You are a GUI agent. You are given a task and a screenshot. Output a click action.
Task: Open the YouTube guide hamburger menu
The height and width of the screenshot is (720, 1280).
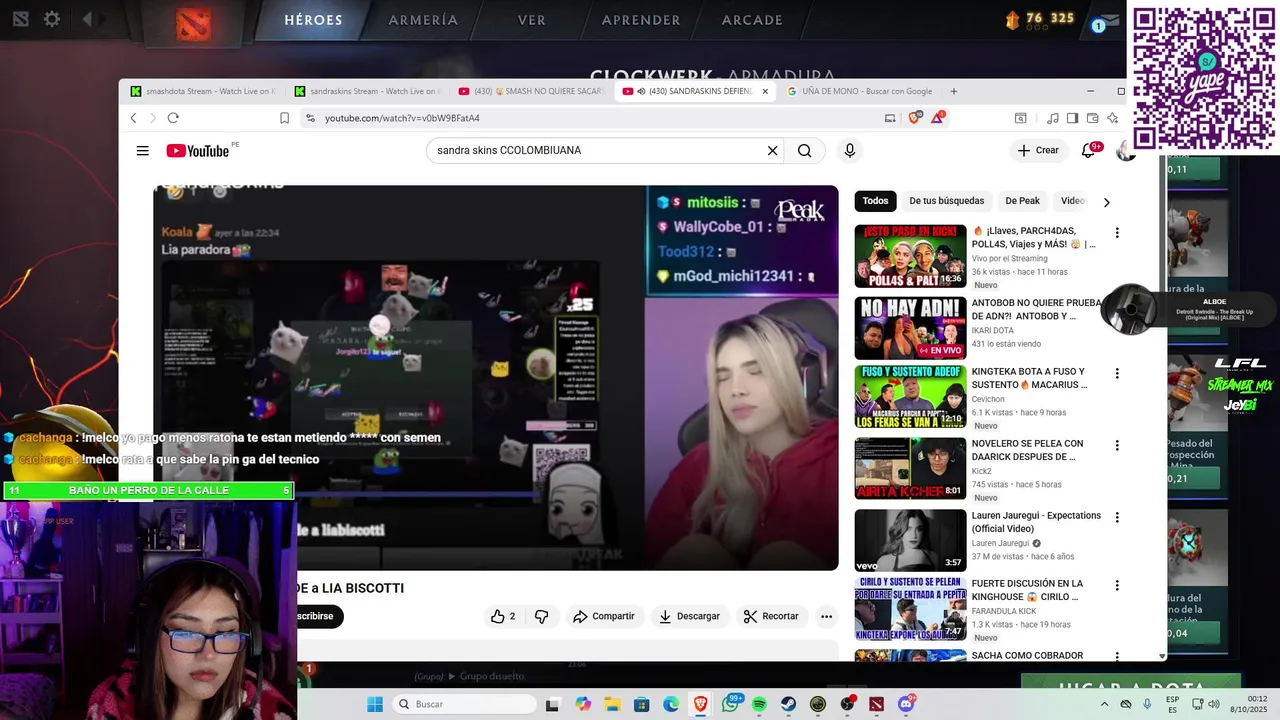(143, 151)
